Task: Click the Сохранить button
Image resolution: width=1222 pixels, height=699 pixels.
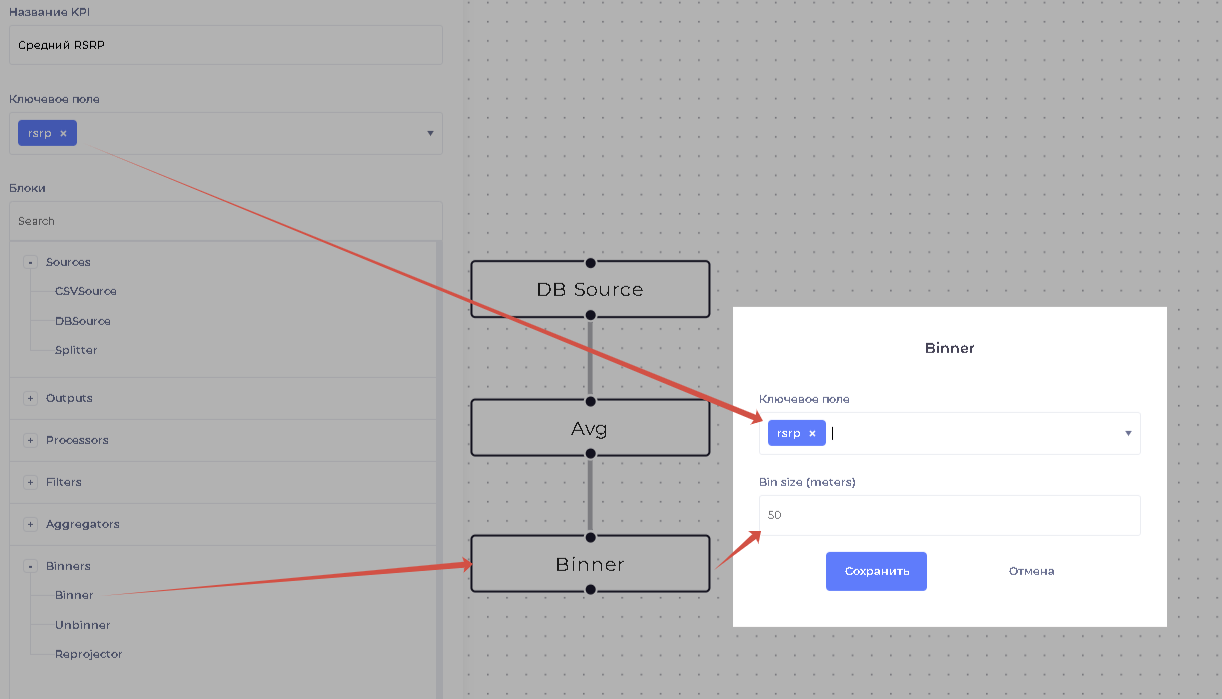Action: click(x=876, y=571)
